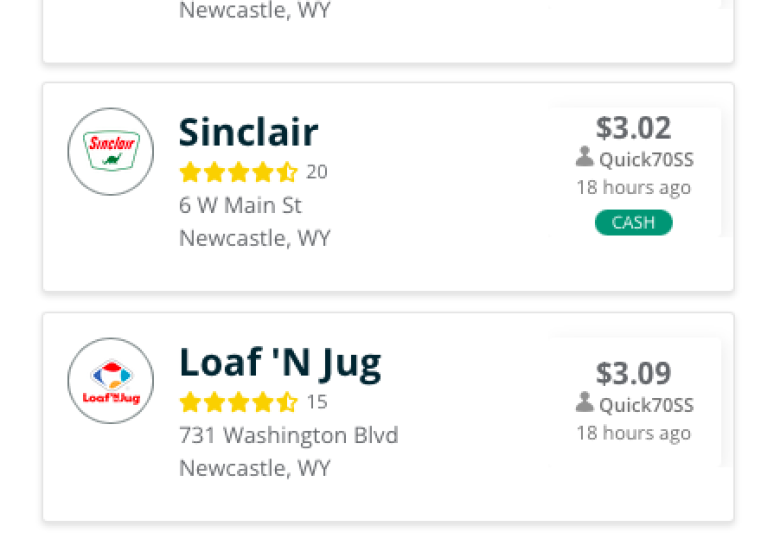Open Quick70SS user icon on Sinclair card
780x535 pixels.
(x=585, y=157)
